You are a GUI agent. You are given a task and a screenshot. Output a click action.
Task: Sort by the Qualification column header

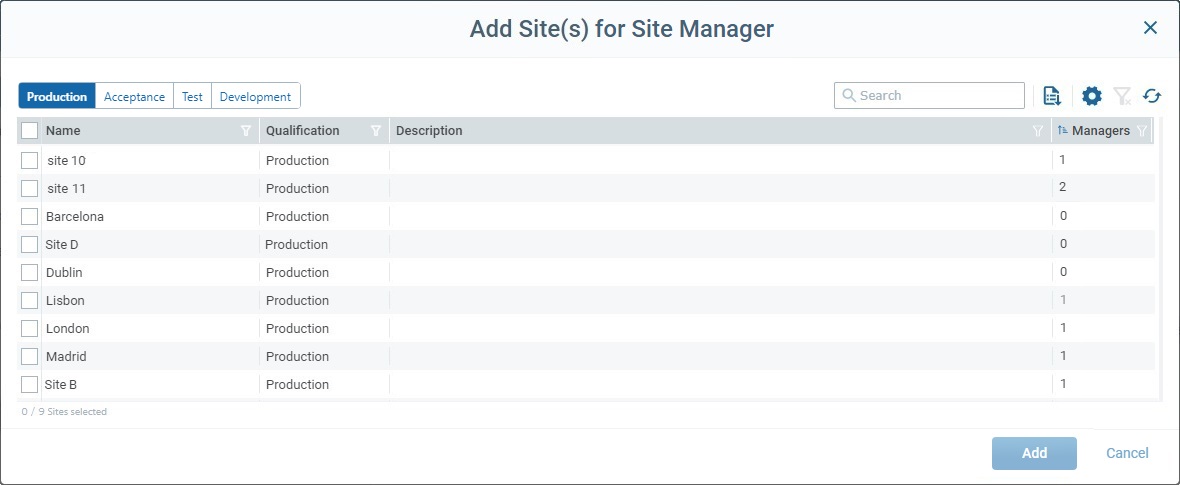(303, 131)
